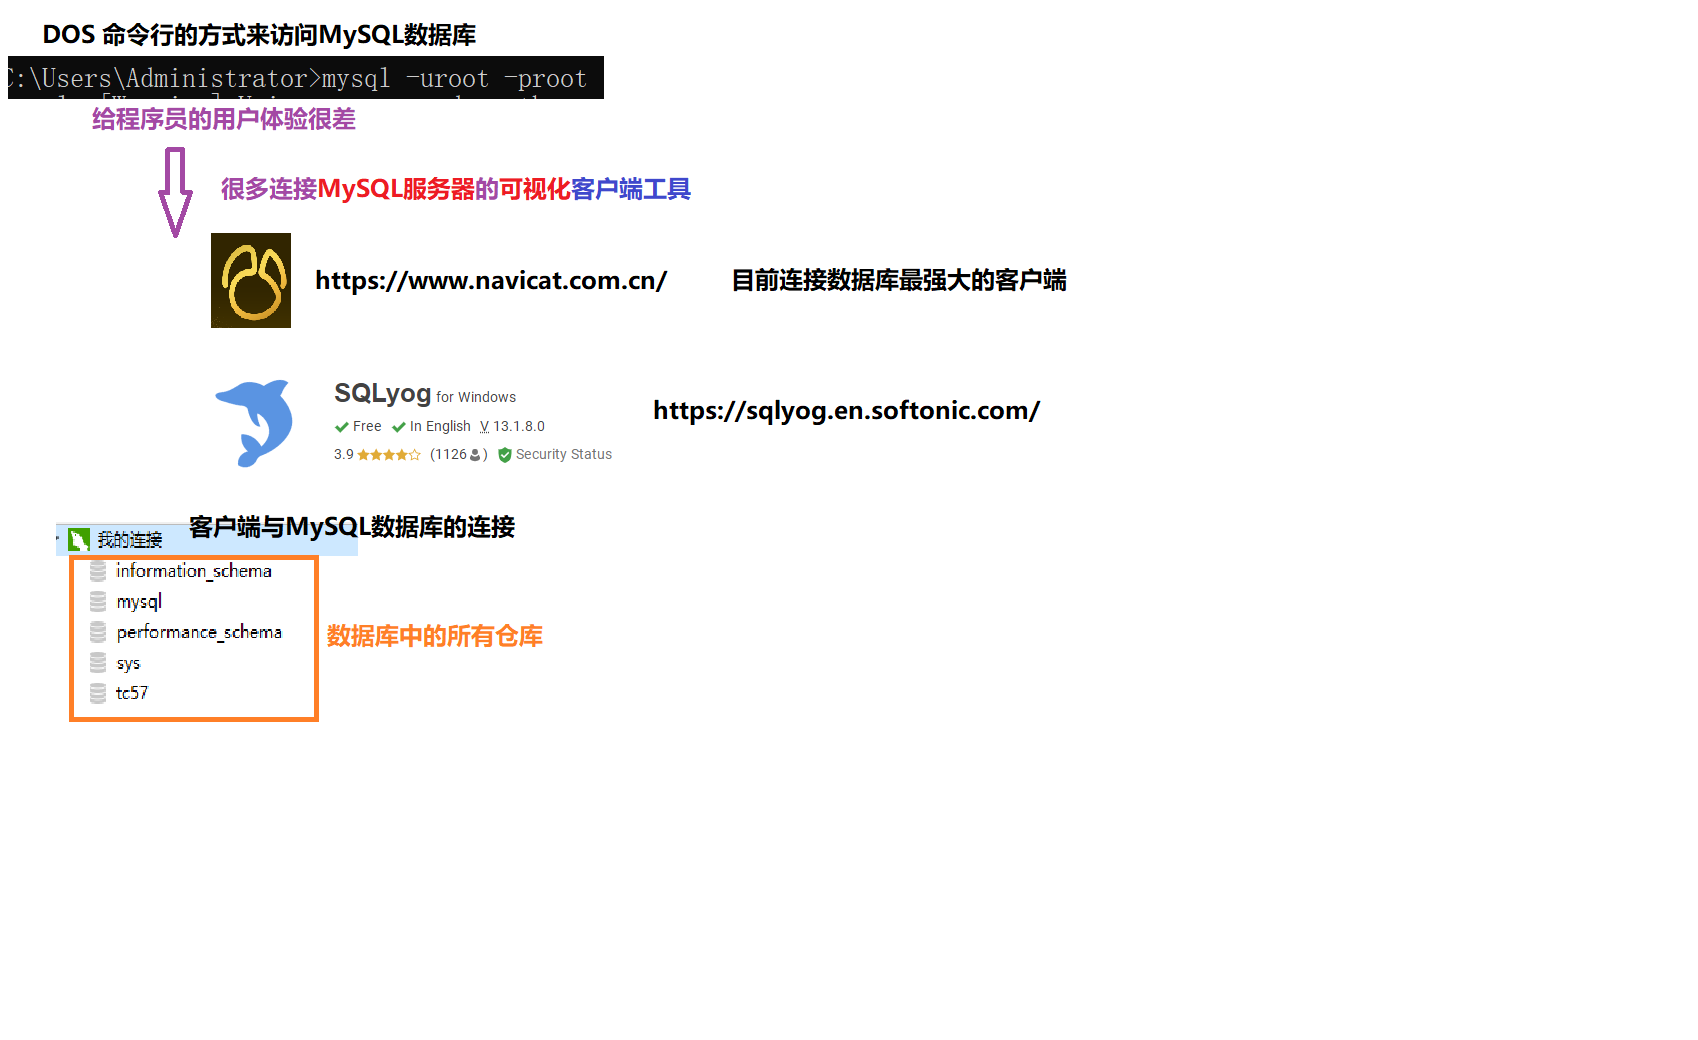Click database icon next to tc57
The width and height of the screenshot is (1698, 1040).
click(98, 693)
